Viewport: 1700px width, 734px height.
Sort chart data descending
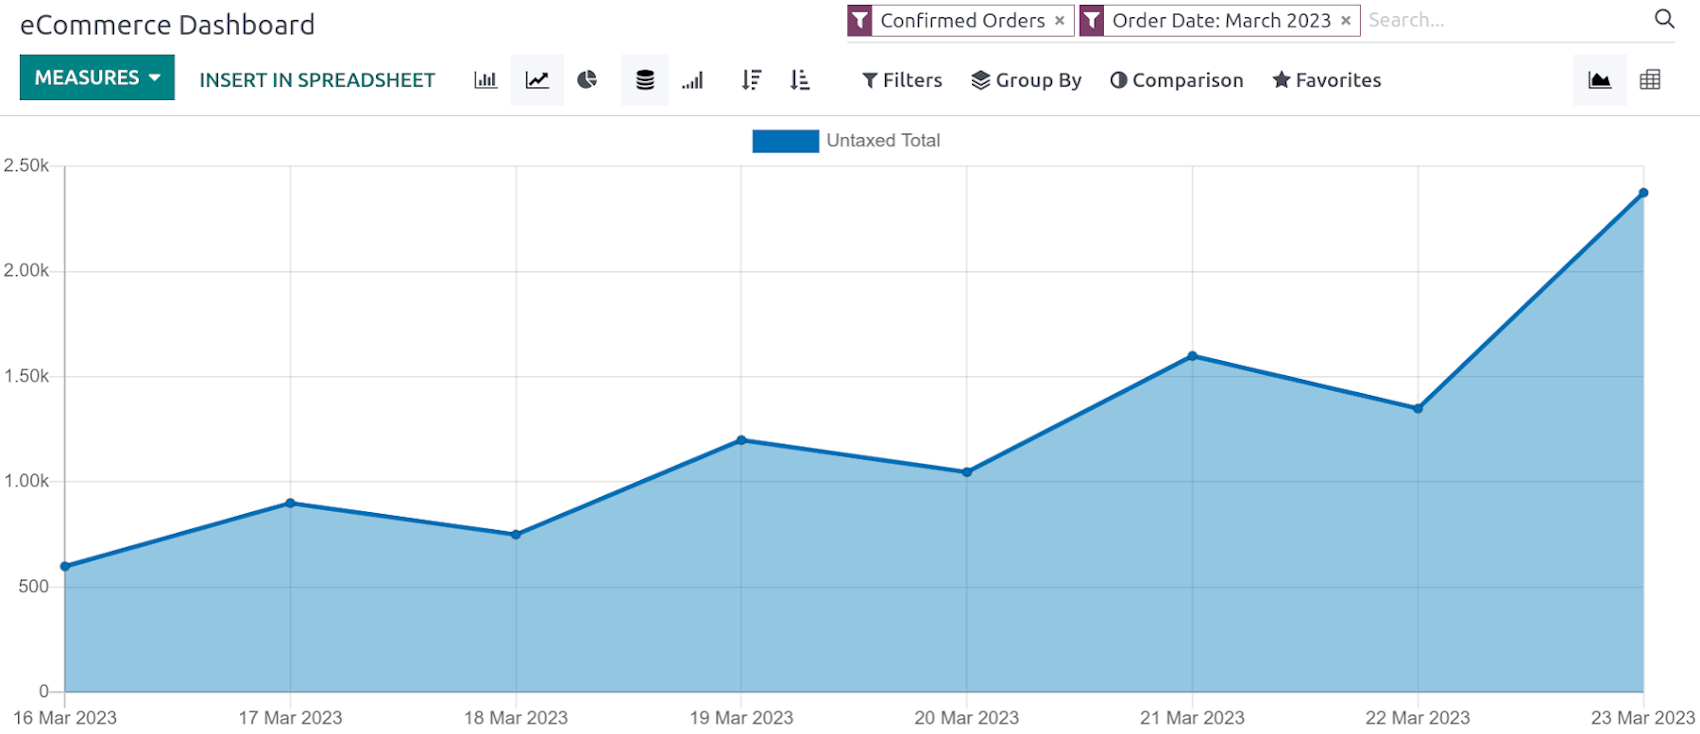click(x=751, y=80)
